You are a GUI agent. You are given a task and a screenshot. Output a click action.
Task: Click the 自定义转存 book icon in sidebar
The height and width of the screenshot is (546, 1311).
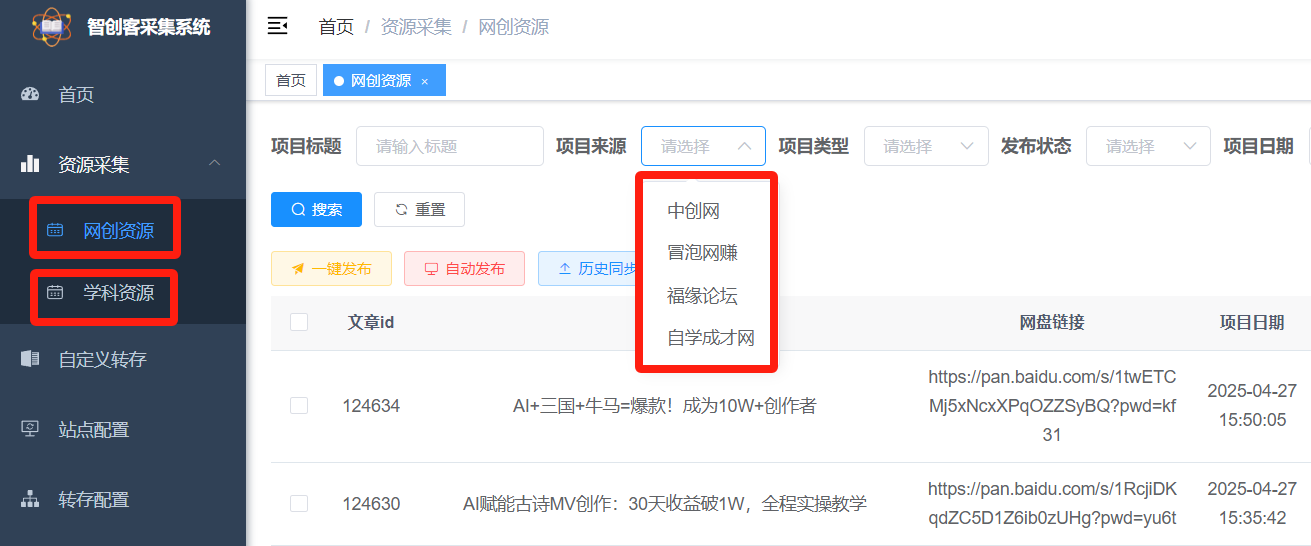[x=30, y=359]
